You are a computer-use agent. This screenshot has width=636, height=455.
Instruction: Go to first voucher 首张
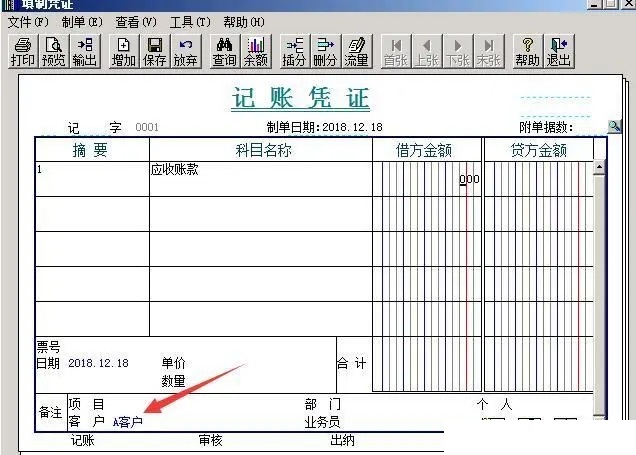tap(395, 52)
